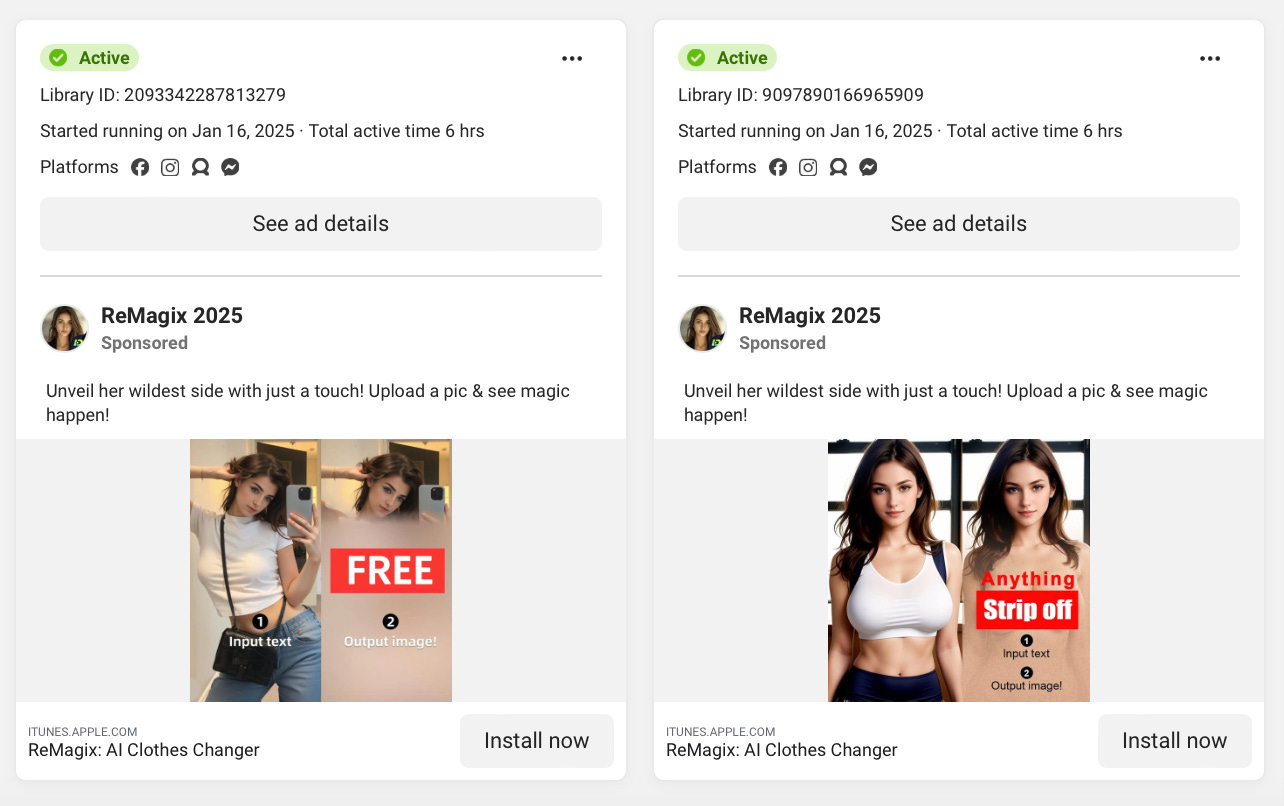Open ReMagix 2025 page name in left ad
This screenshot has width=1284, height=806.
(172, 316)
